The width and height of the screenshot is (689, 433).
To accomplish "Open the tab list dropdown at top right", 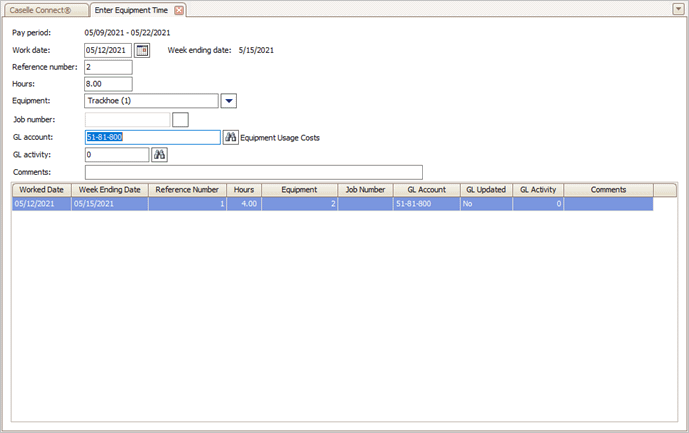I will (678, 8).
